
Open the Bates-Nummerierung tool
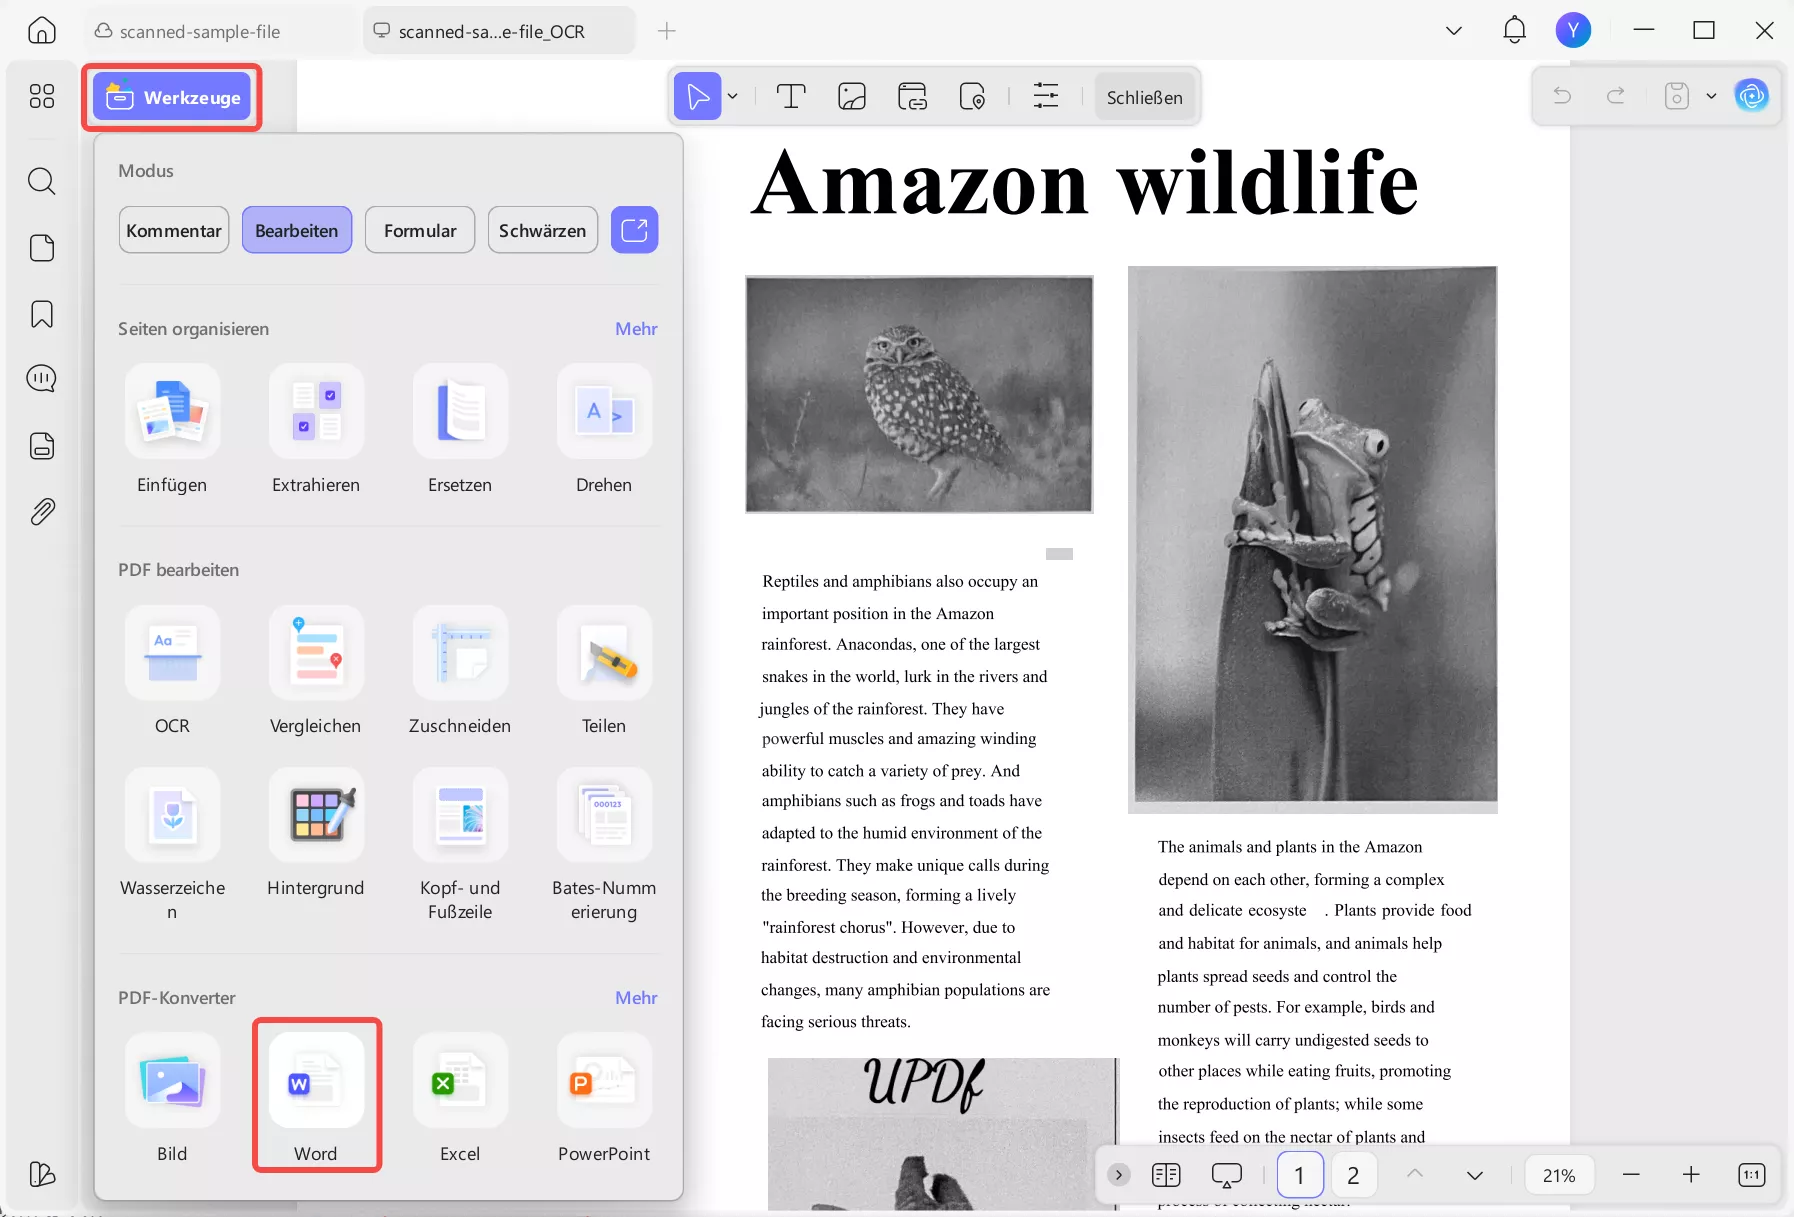604,845
